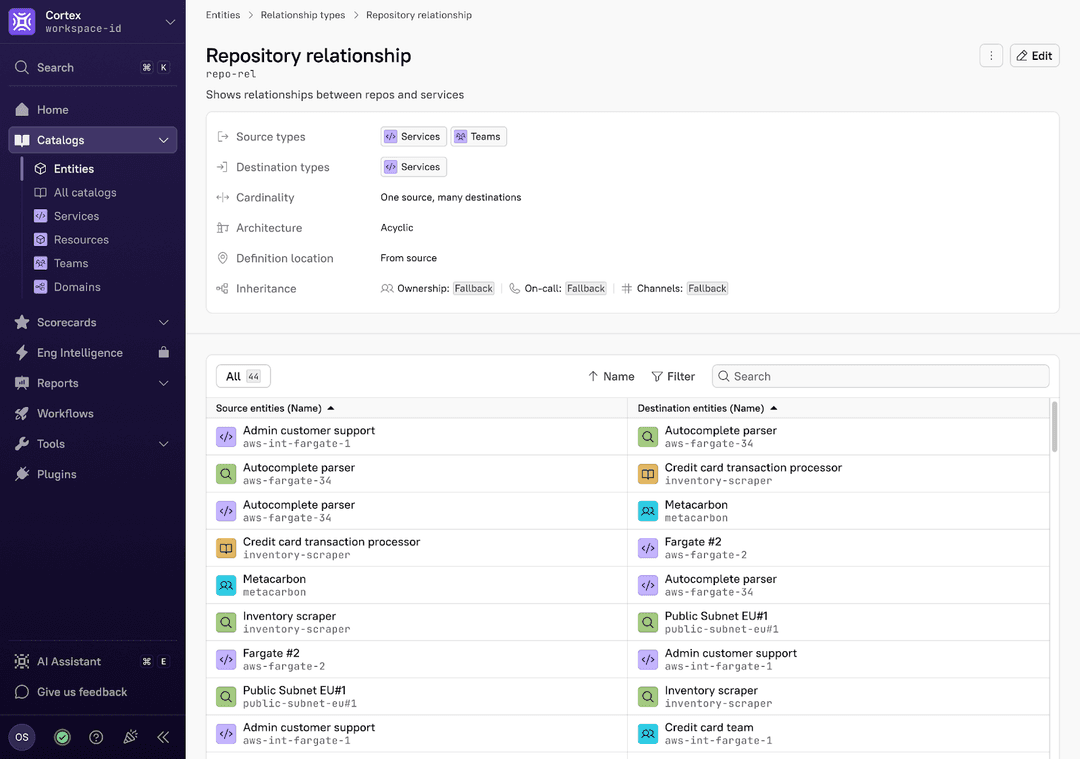Click the Cortex workspace logo
This screenshot has height=759, width=1080.
click(x=21, y=21)
